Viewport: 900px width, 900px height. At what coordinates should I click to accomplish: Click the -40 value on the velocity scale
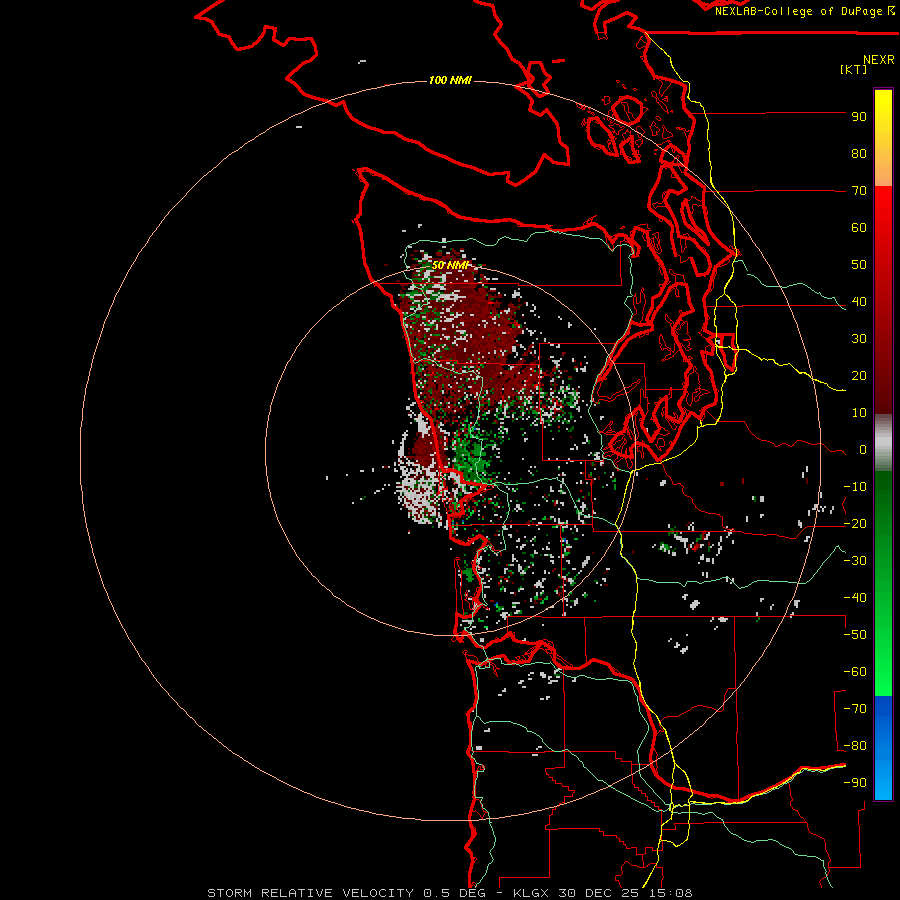(x=855, y=598)
